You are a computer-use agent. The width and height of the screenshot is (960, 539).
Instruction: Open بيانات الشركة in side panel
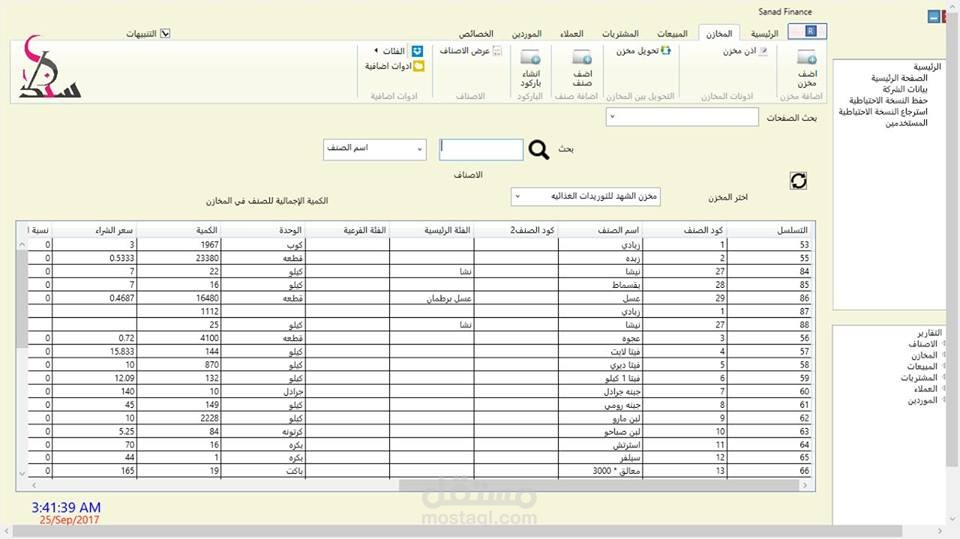click(904, 89)
